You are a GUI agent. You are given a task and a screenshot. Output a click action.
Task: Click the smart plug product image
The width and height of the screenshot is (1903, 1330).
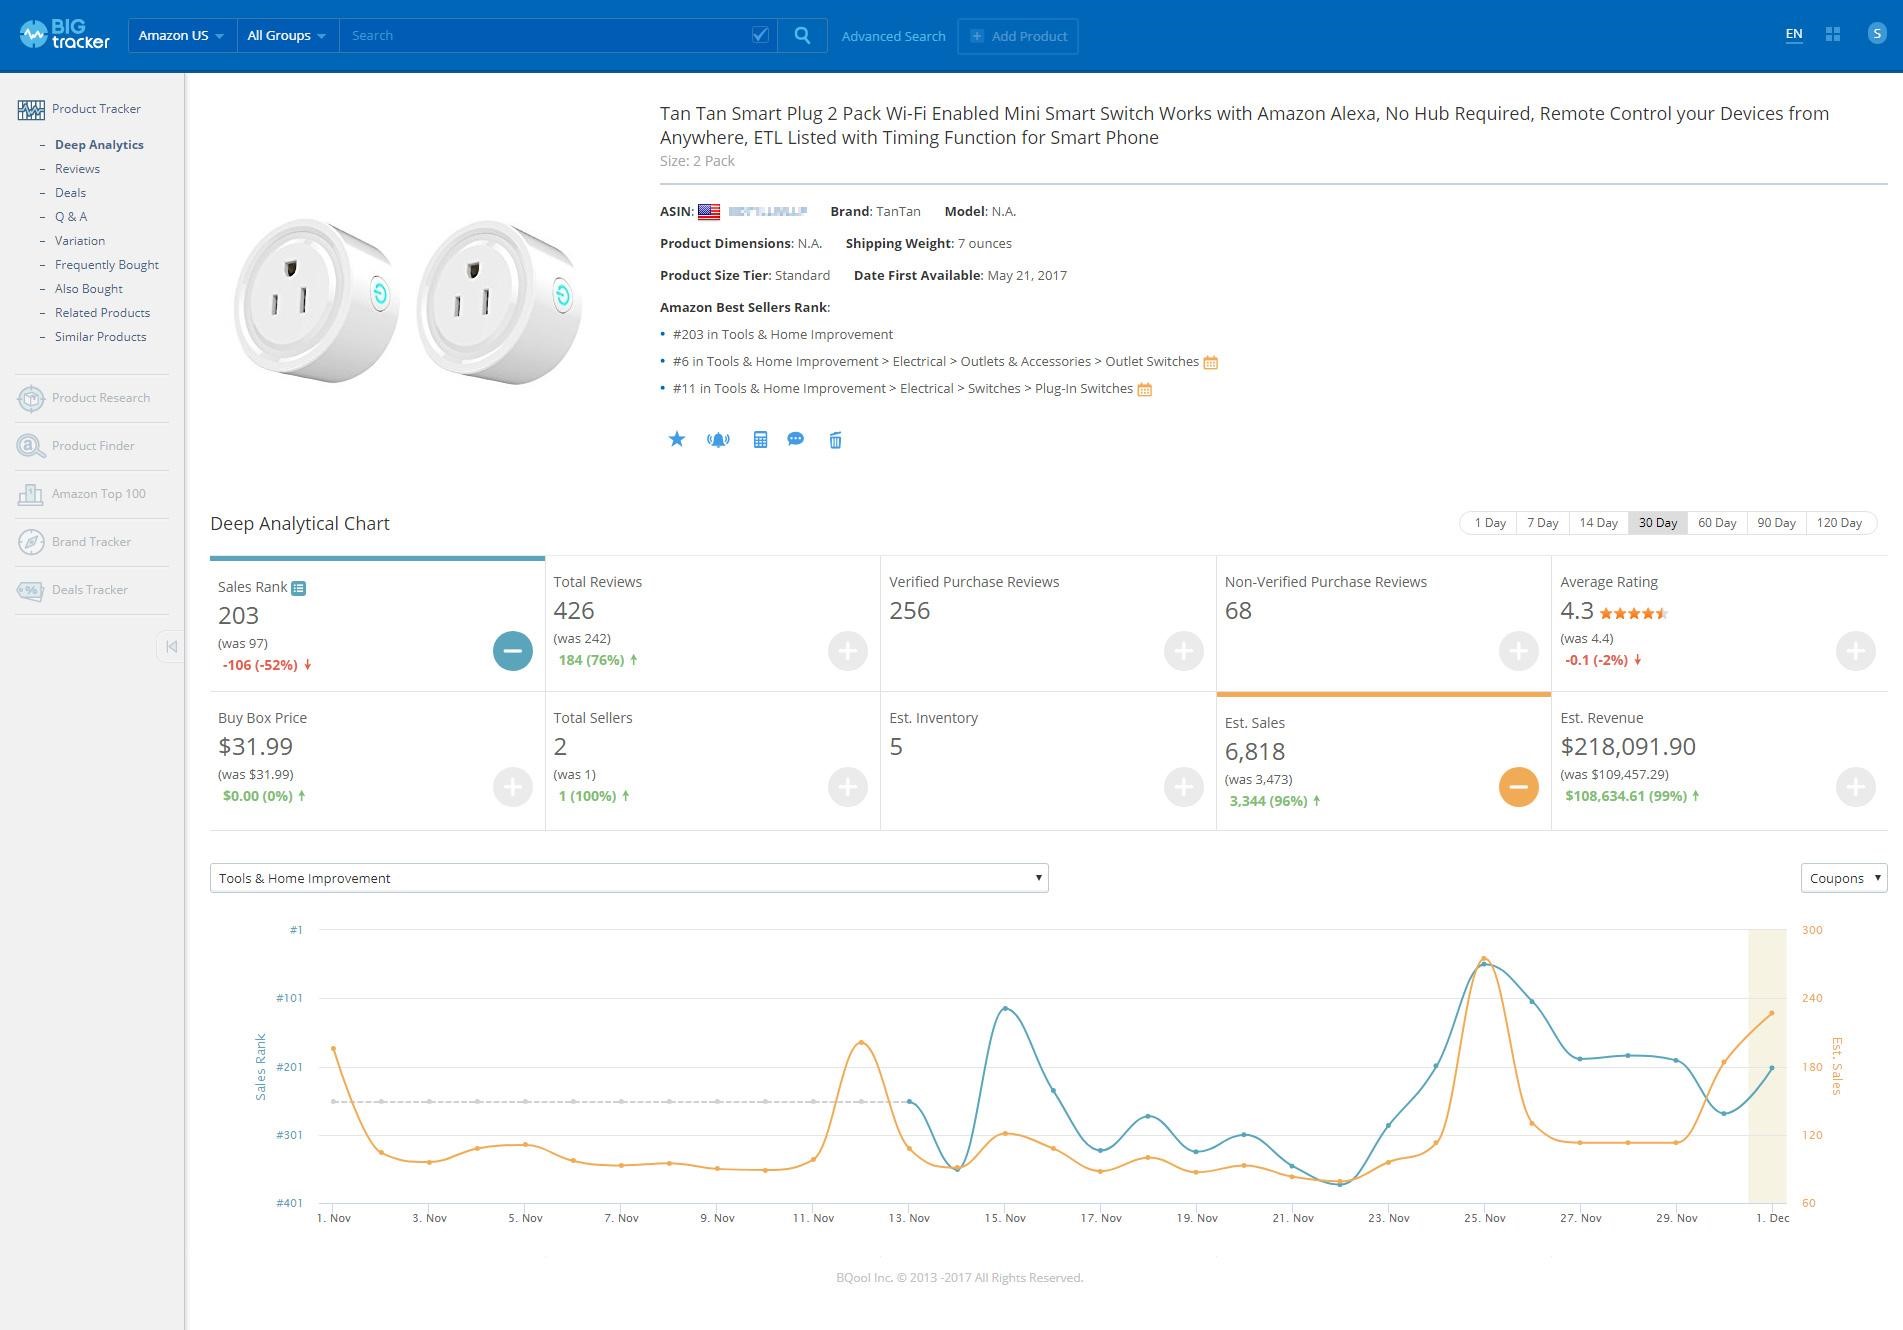[408, 300]
